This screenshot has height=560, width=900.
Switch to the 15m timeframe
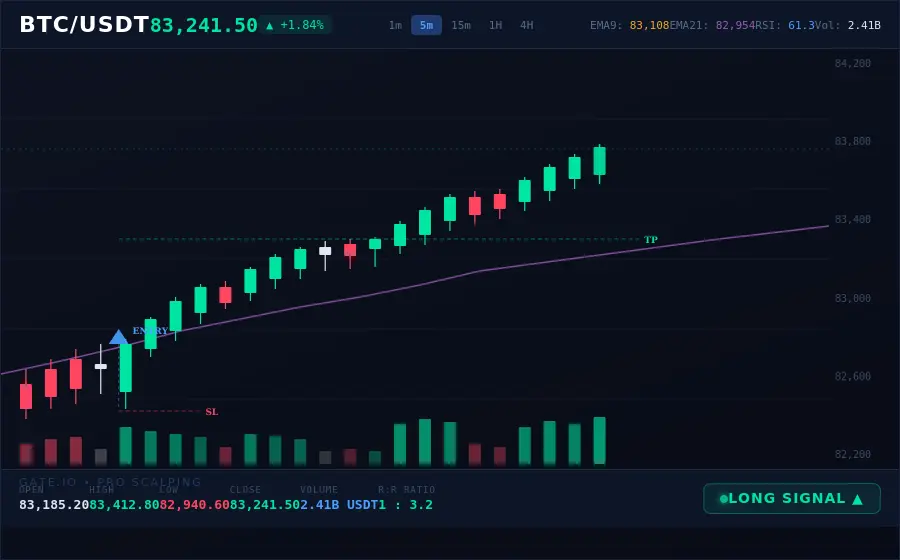click(461, 25)
